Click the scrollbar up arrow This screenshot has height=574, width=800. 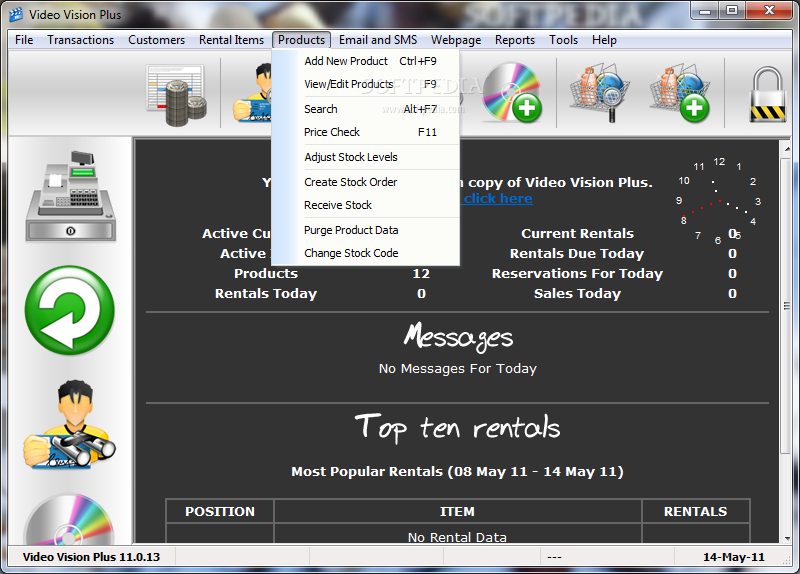[x=786, y=148]
